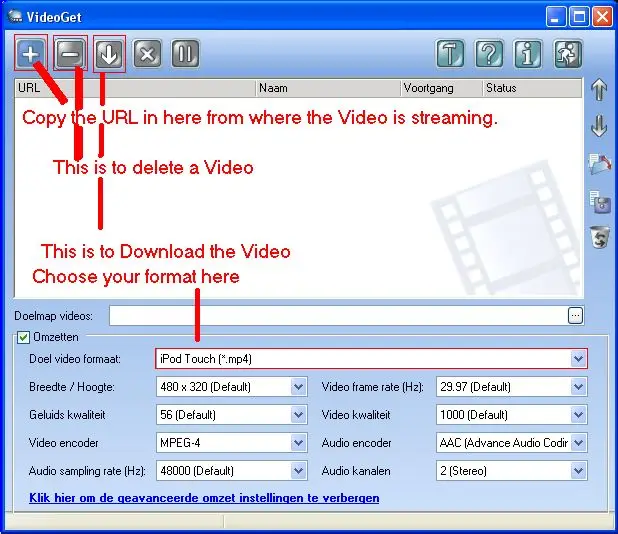
Task: Close the VideoGet window
Action: [603, 17]
